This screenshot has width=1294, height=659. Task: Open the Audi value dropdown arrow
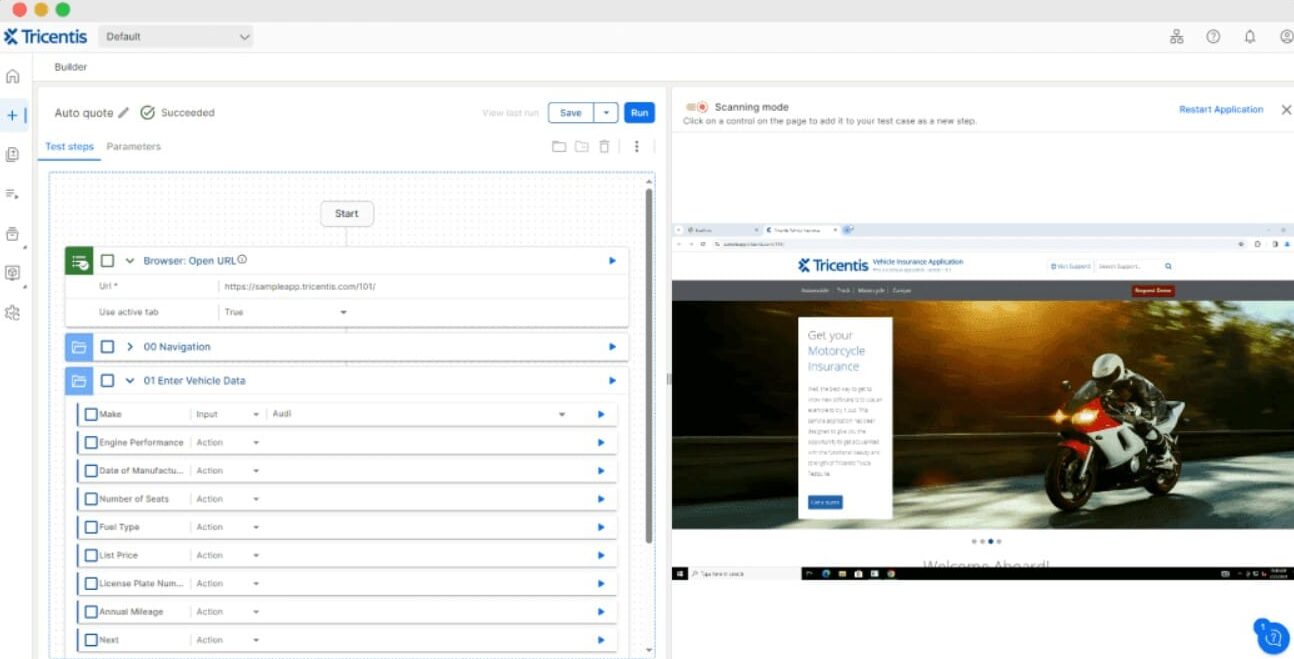(561, 414)
